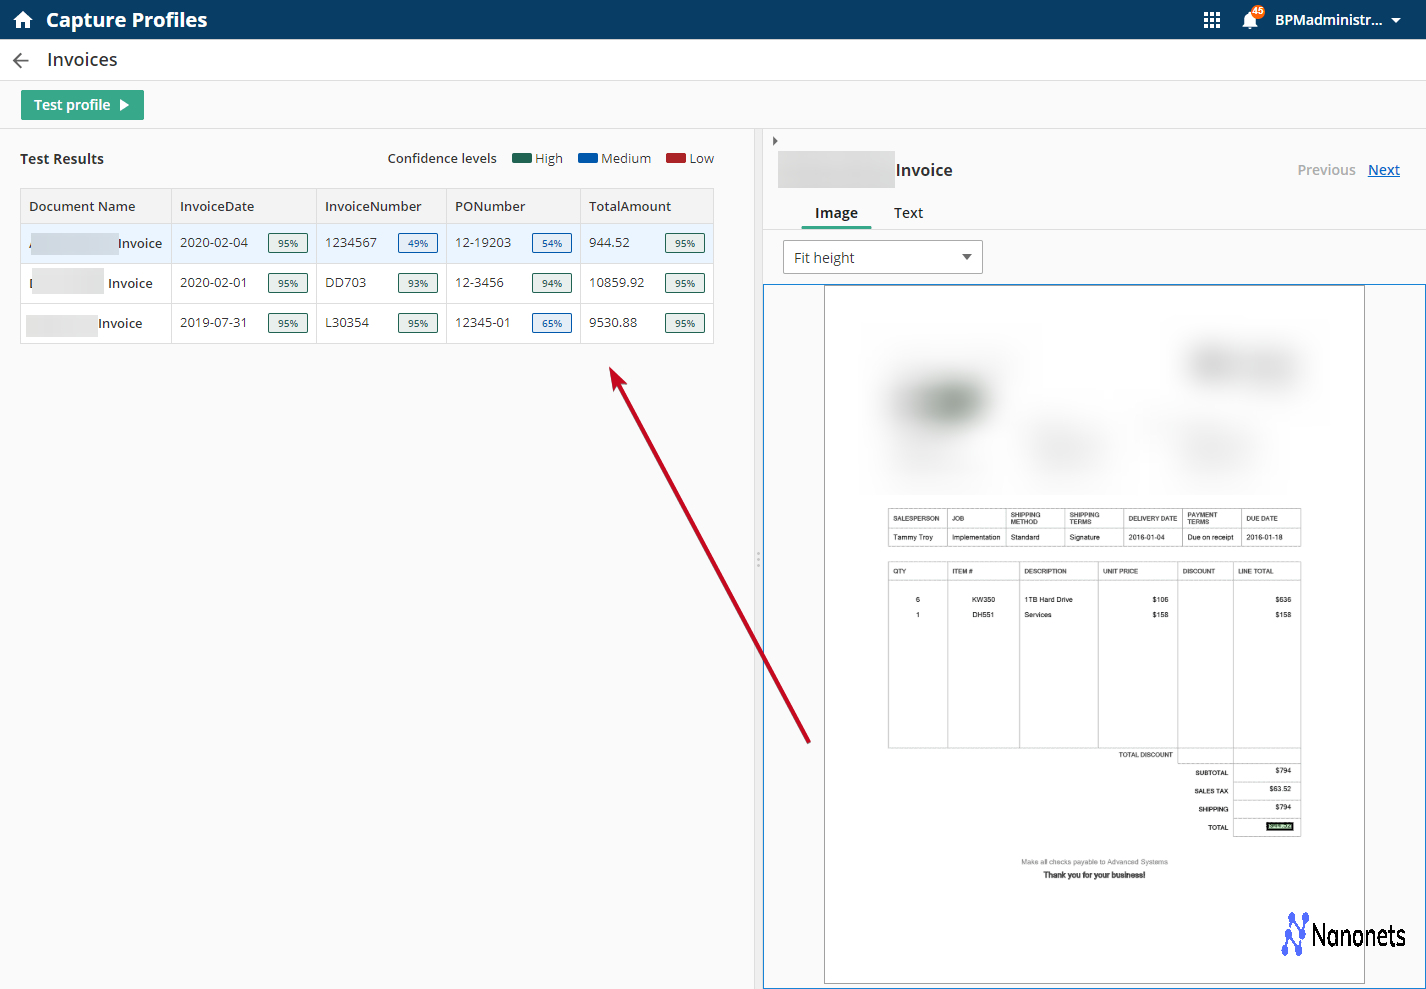The width and height of the screenshot is (1426, 989).
Task: Open the Fit height zoom dropdown
Action: [881, 257]
